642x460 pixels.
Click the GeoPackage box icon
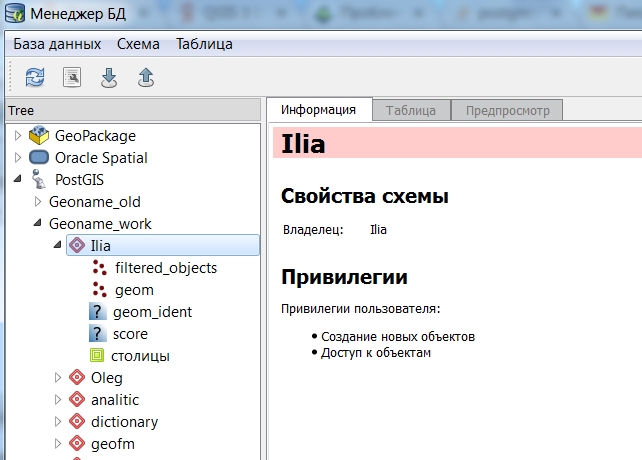[39, 135]
